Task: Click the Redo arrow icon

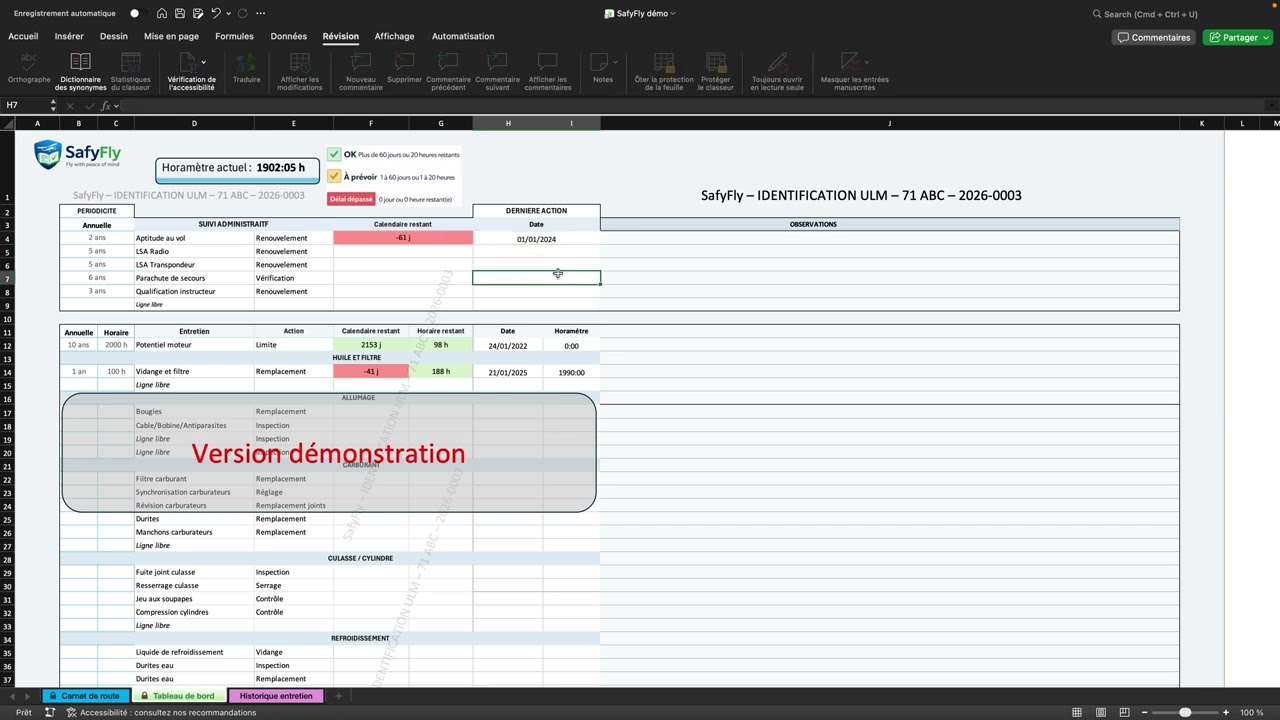Action: pyautogui.click(x=243, y=14)
